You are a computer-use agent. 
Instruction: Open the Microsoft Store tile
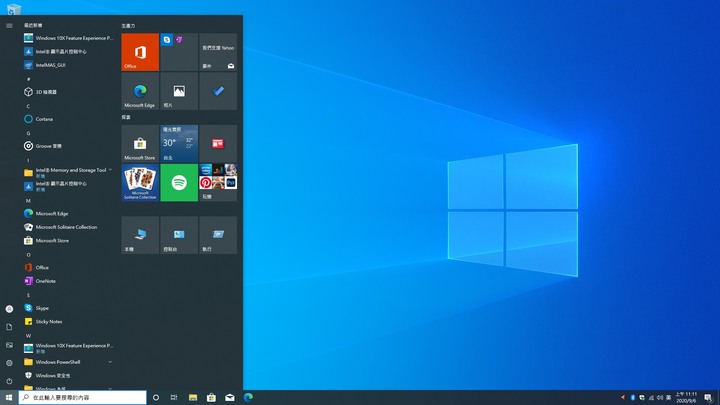[x=140, y=143]
